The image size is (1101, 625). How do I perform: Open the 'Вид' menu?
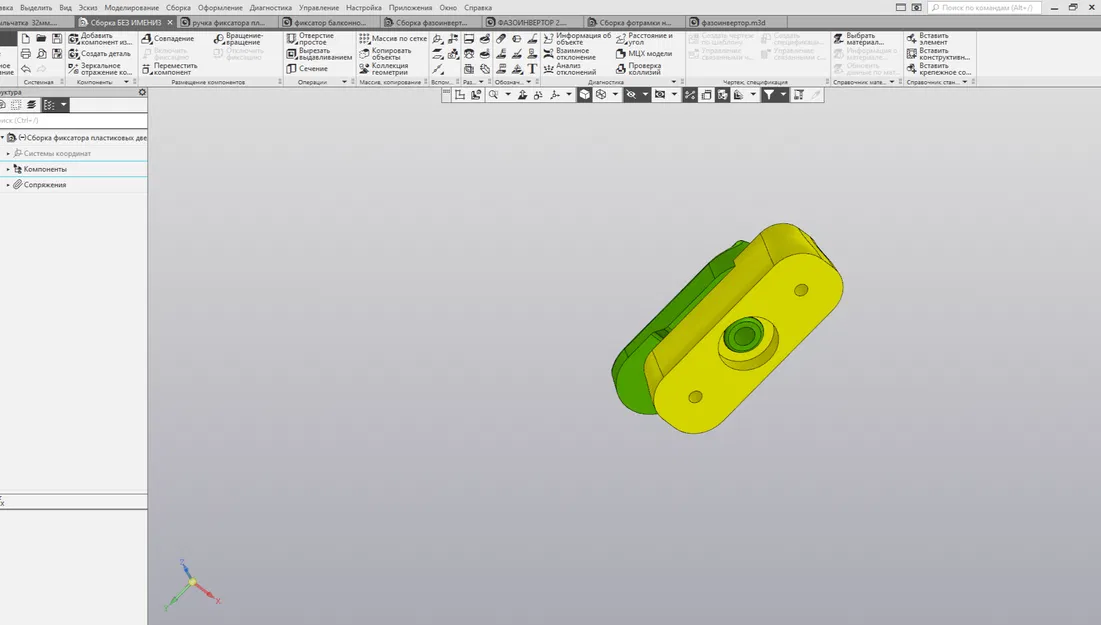(x=65, y=8)
